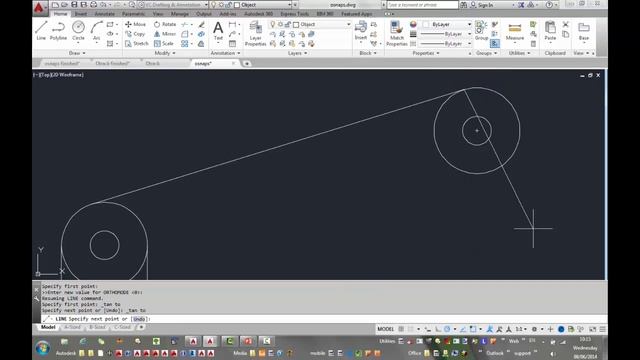Expand the Modify panel dropdown
The height and width of the screenshot is (360, 640).
164,53
